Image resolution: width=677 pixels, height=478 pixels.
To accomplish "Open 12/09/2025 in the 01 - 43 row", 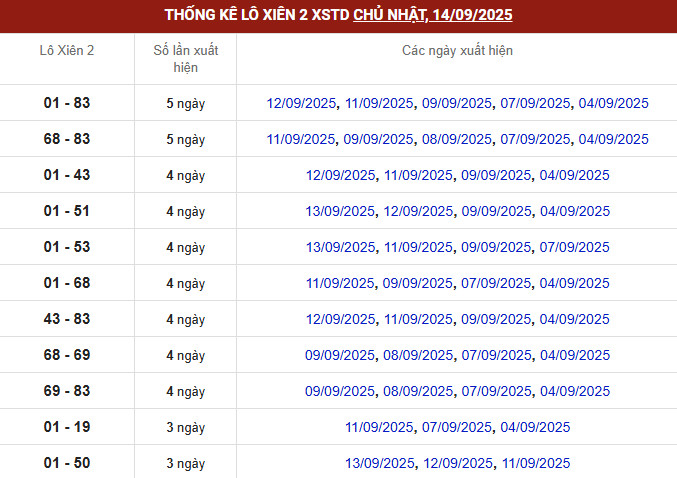I will tap(341, 175).
